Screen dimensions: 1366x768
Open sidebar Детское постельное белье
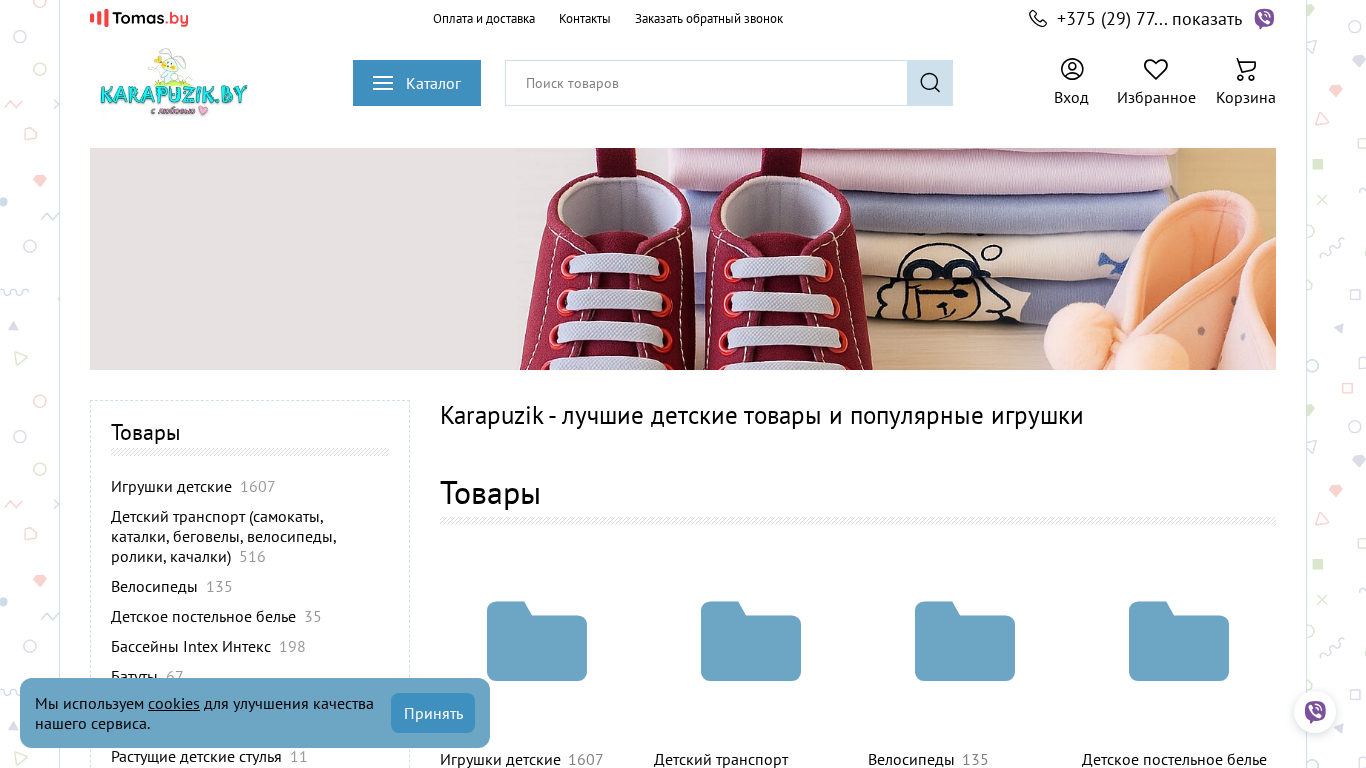203,617
